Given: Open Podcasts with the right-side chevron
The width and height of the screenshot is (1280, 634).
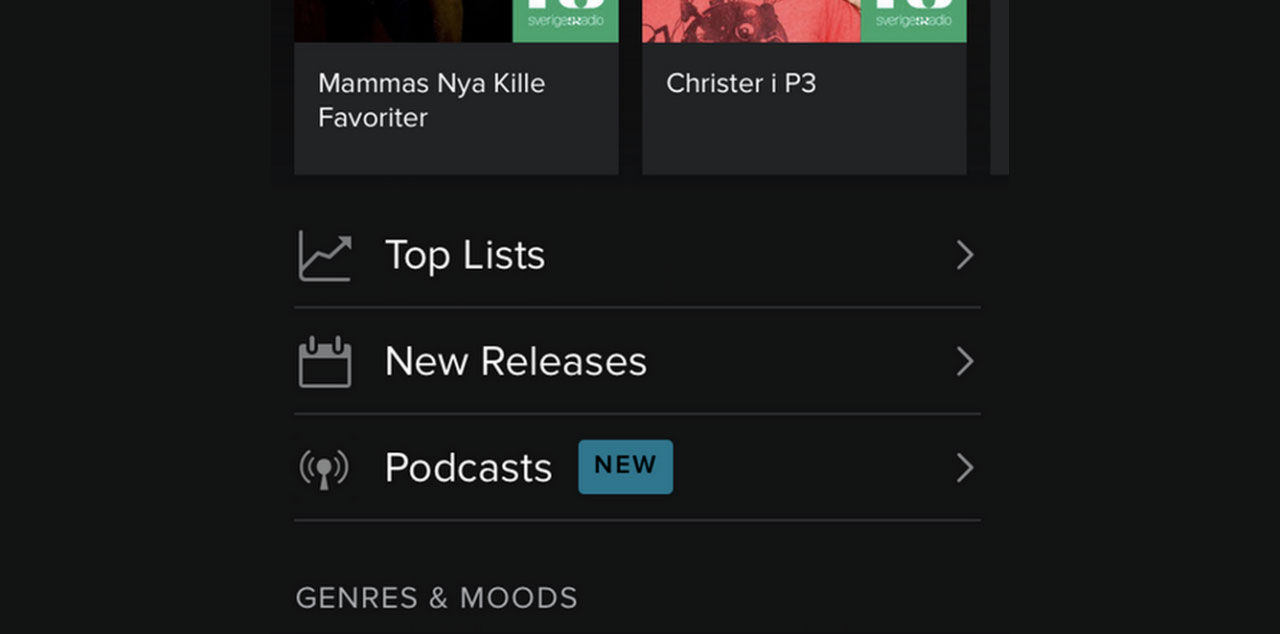Looking at the screenshot, I should pos(964,468).
